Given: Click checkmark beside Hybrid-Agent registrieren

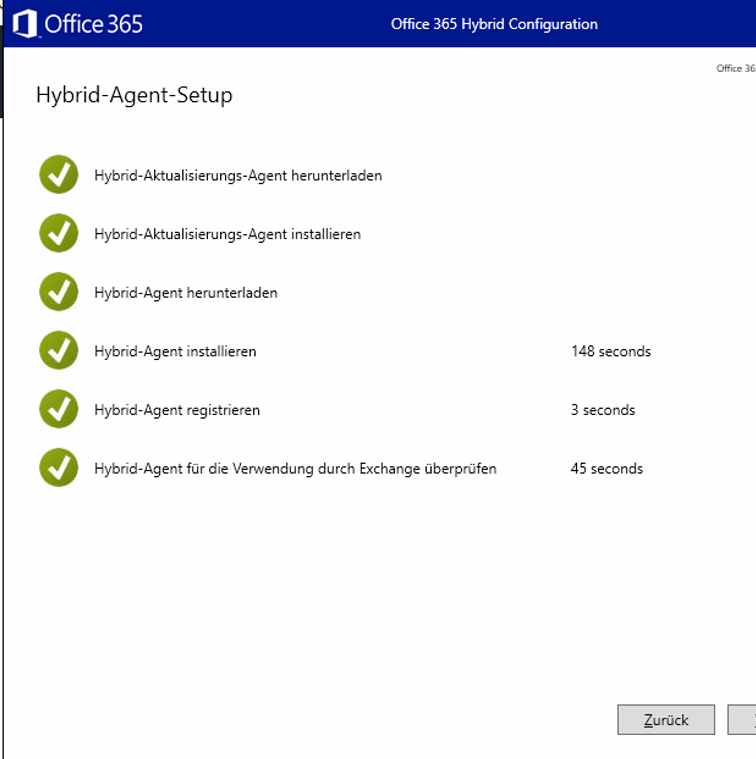Looking at the screenshot, I should point(59,409).
